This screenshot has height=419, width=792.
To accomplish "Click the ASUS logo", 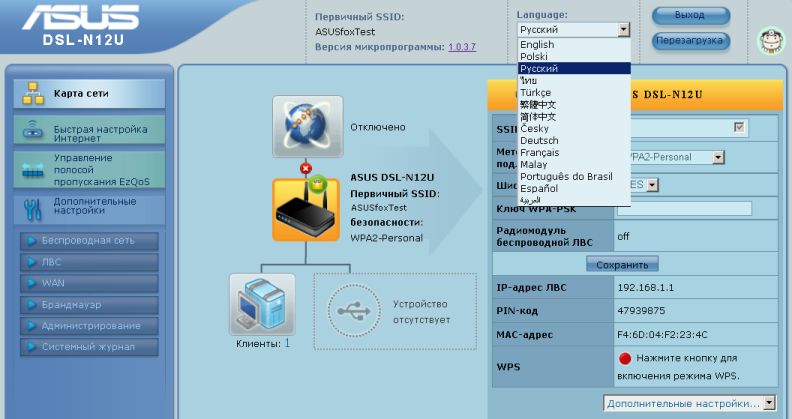I will pyautogui.click(x=81, y=17).
